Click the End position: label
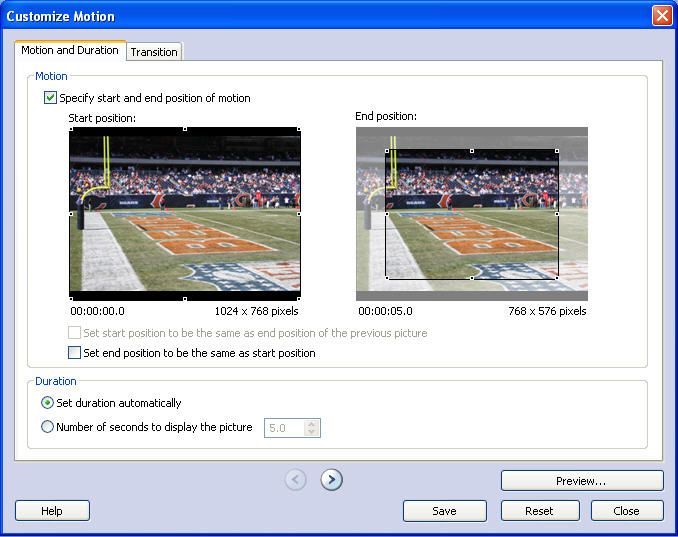Viewport: 678px width, 537px height. 386,116
